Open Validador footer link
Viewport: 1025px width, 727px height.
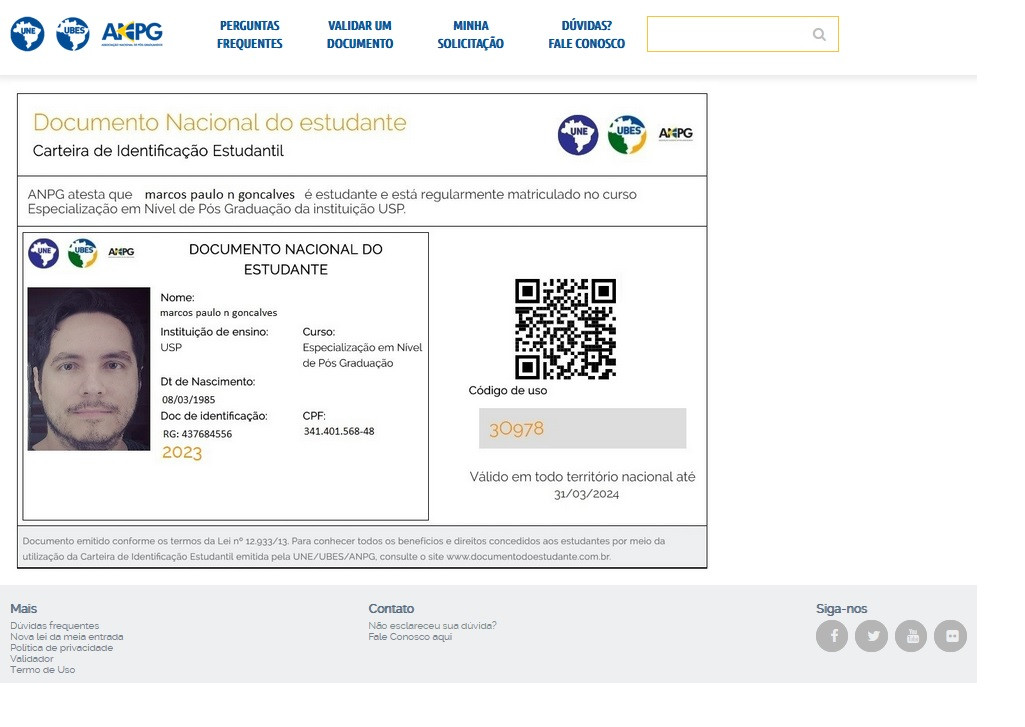pyautogui.click(x=32, y=659)
